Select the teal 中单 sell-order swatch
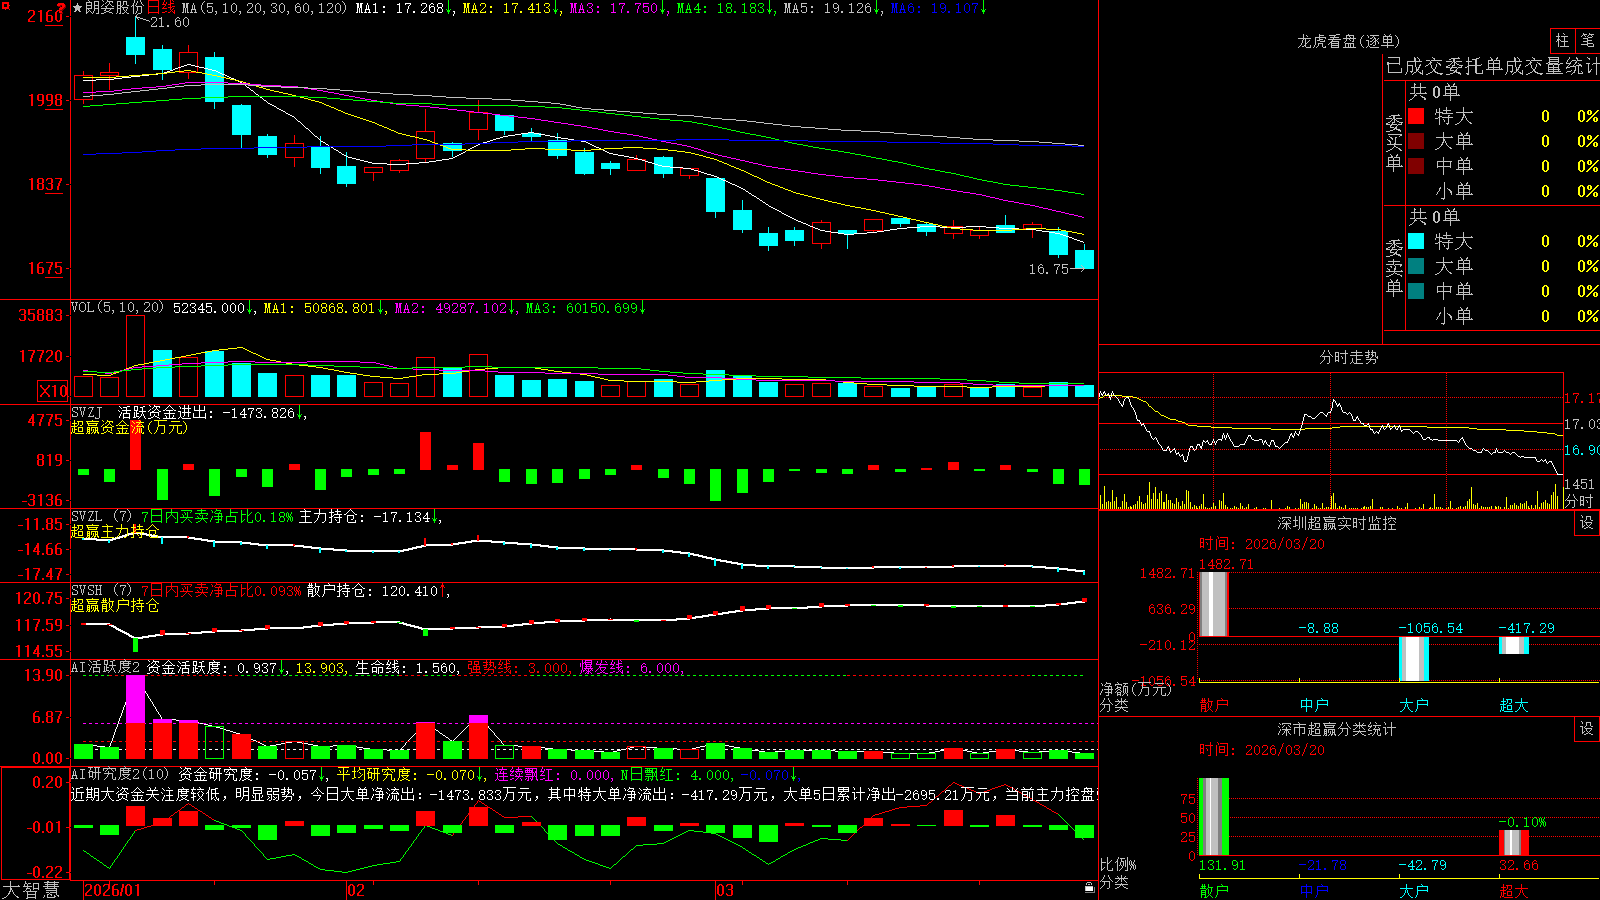This screenshot has height=900, width=1600. coord(1416,291)
